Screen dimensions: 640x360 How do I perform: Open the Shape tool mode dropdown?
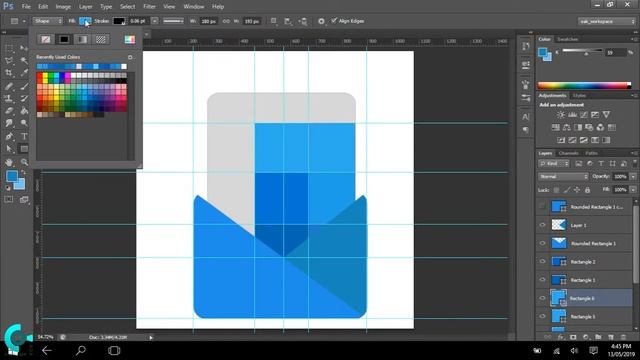click(47, 21)
